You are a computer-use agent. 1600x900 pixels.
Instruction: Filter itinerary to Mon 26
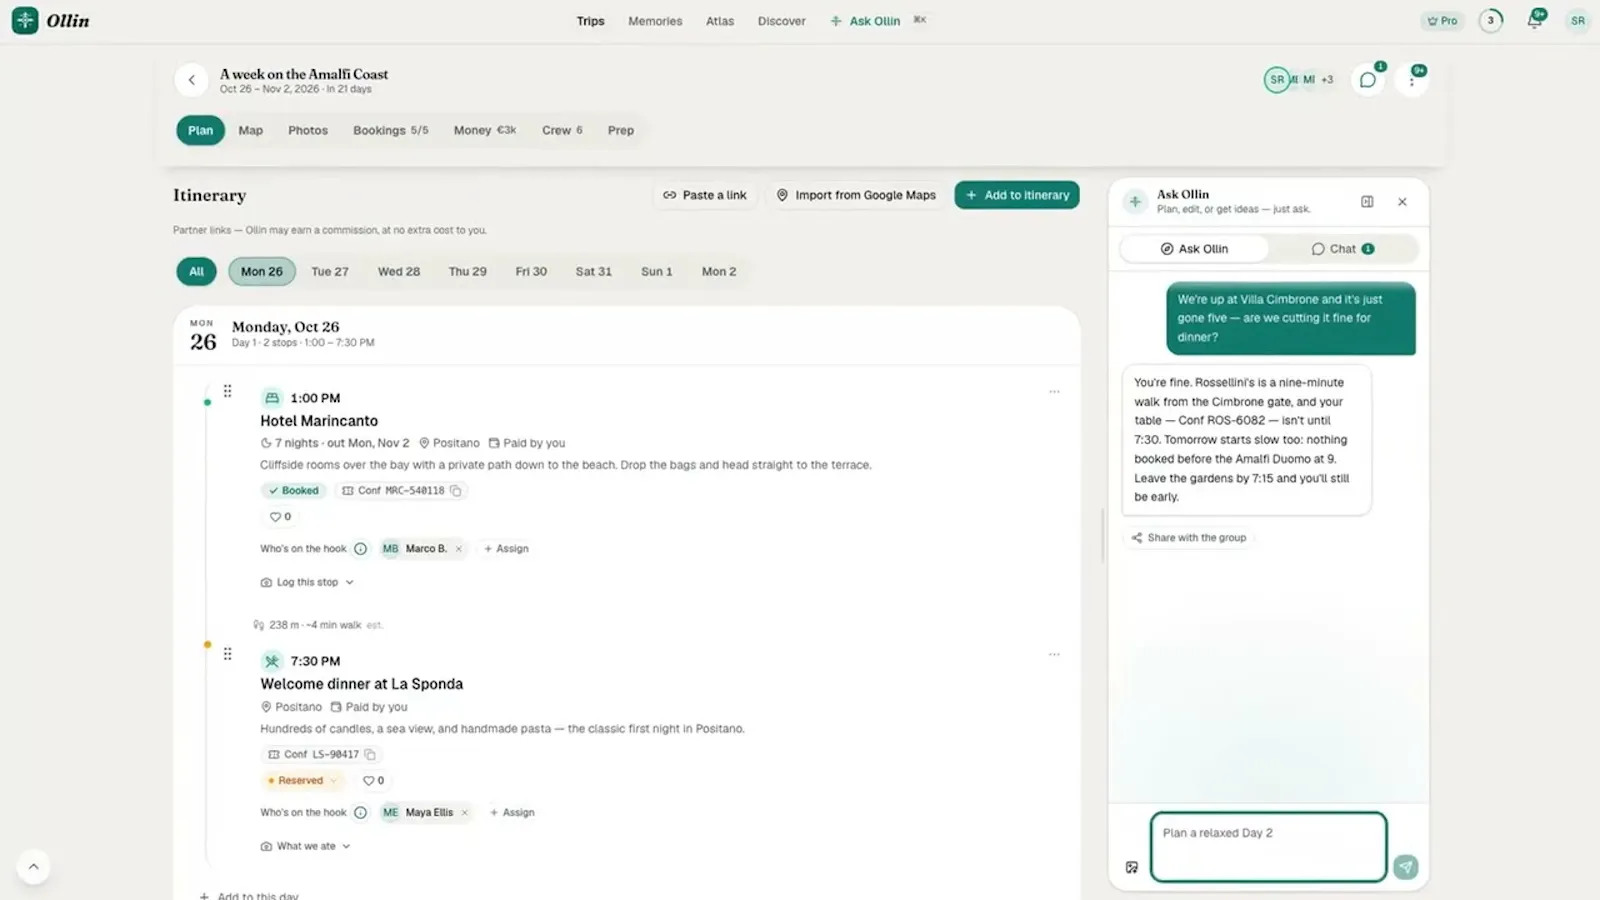262,271
